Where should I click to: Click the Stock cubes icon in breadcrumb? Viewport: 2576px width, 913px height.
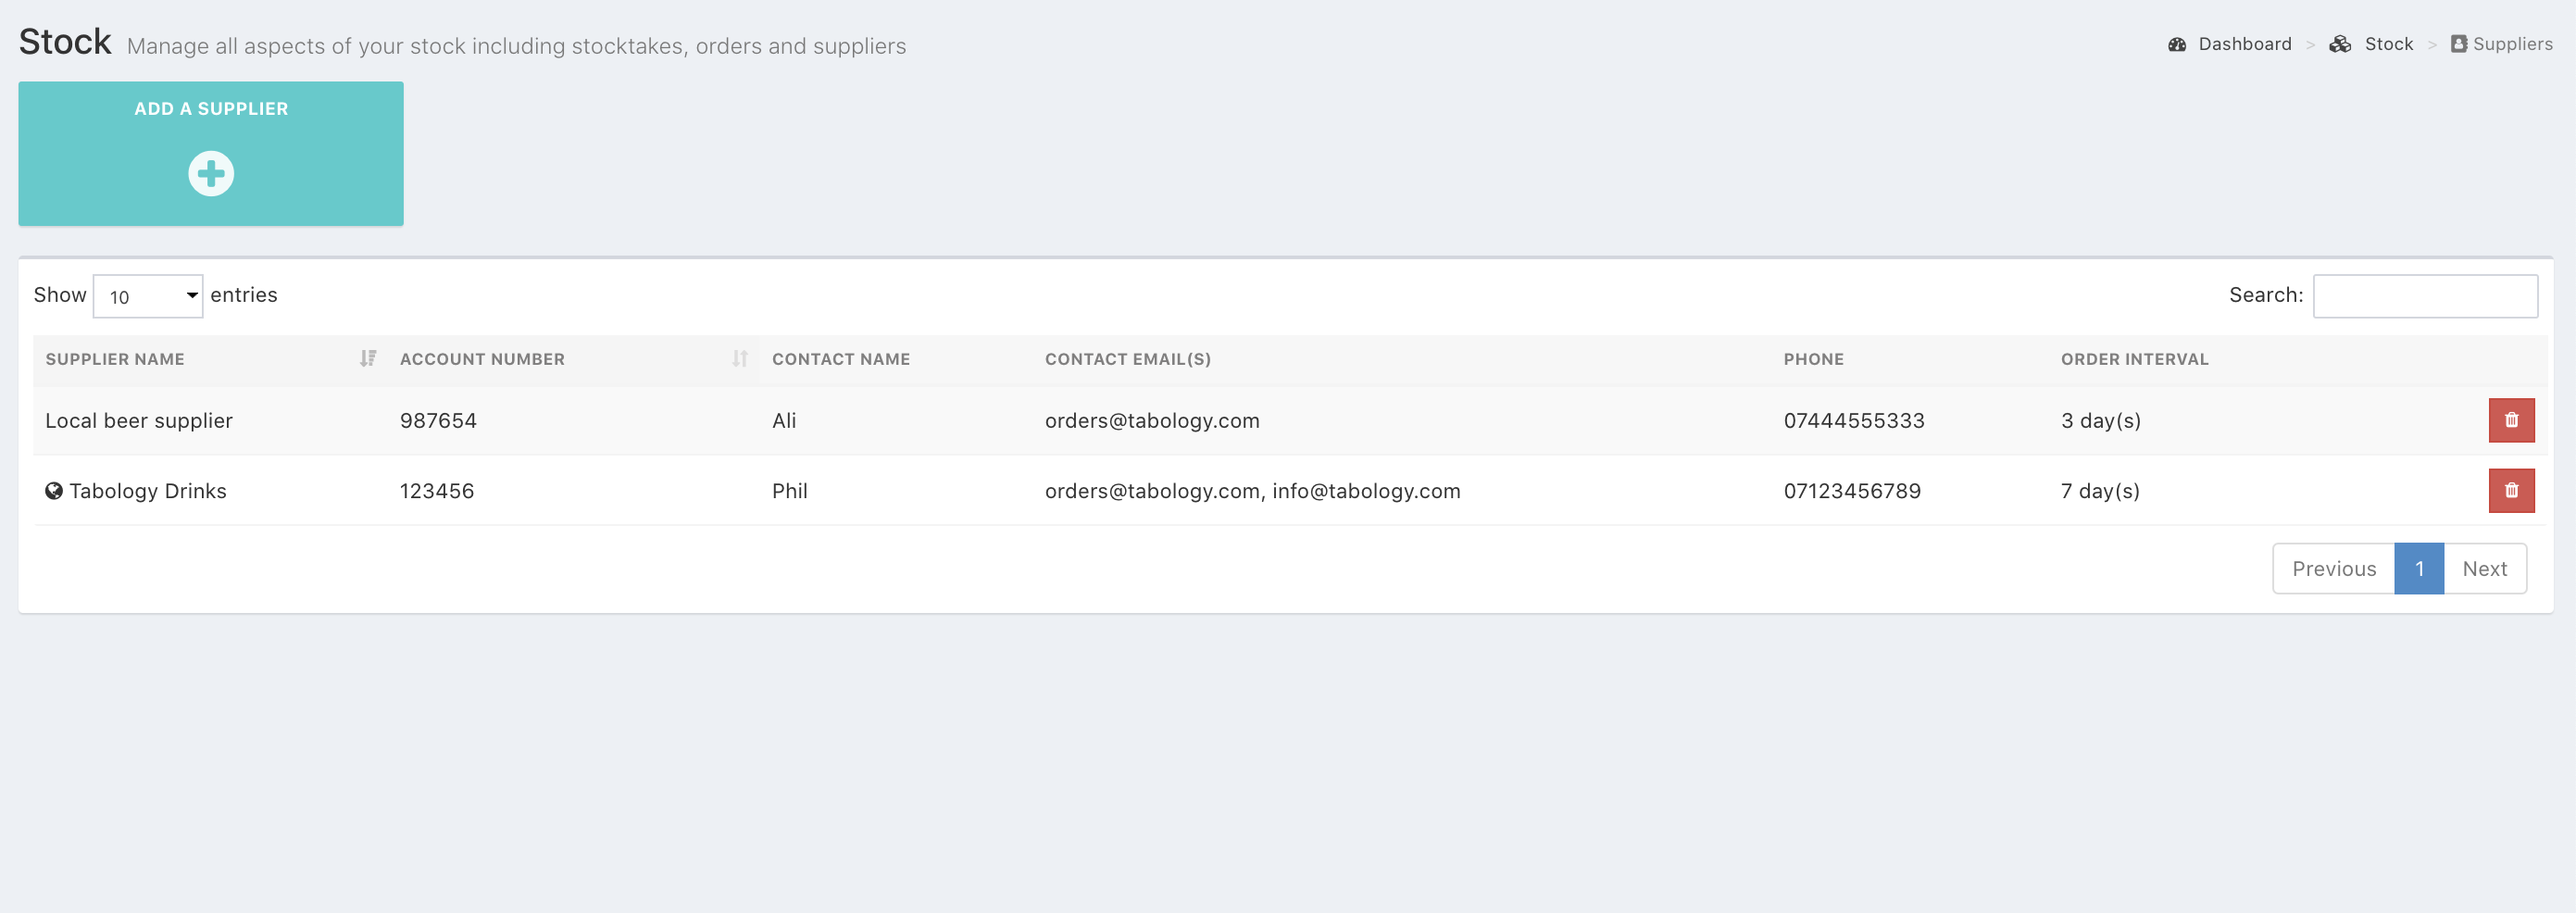tap(2339, 44)
